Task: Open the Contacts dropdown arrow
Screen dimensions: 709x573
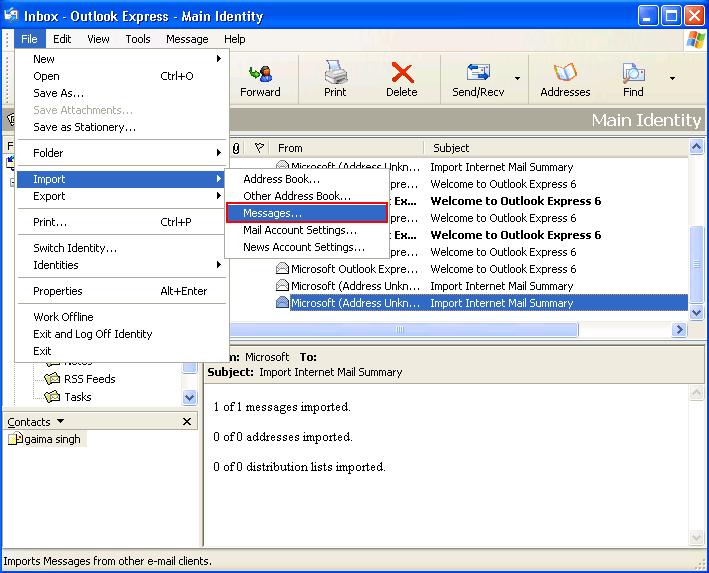Action: [x=61, y=421]
